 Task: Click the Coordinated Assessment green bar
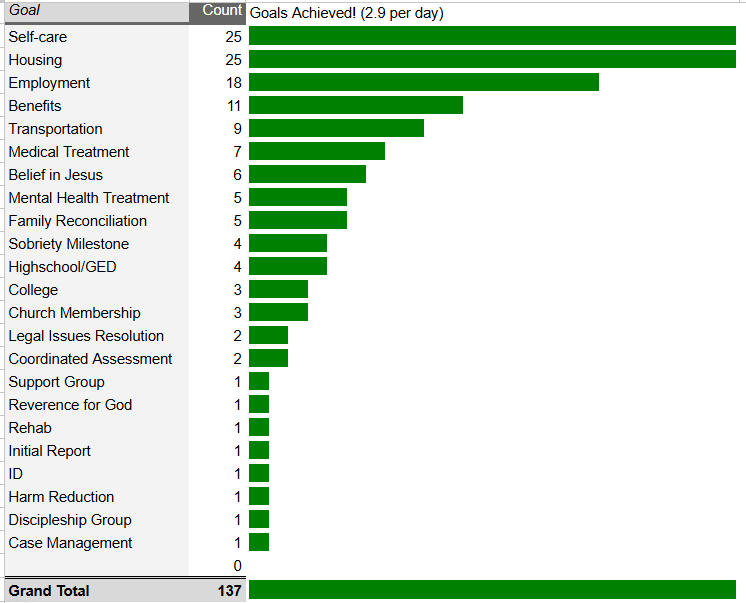point(268,358)
